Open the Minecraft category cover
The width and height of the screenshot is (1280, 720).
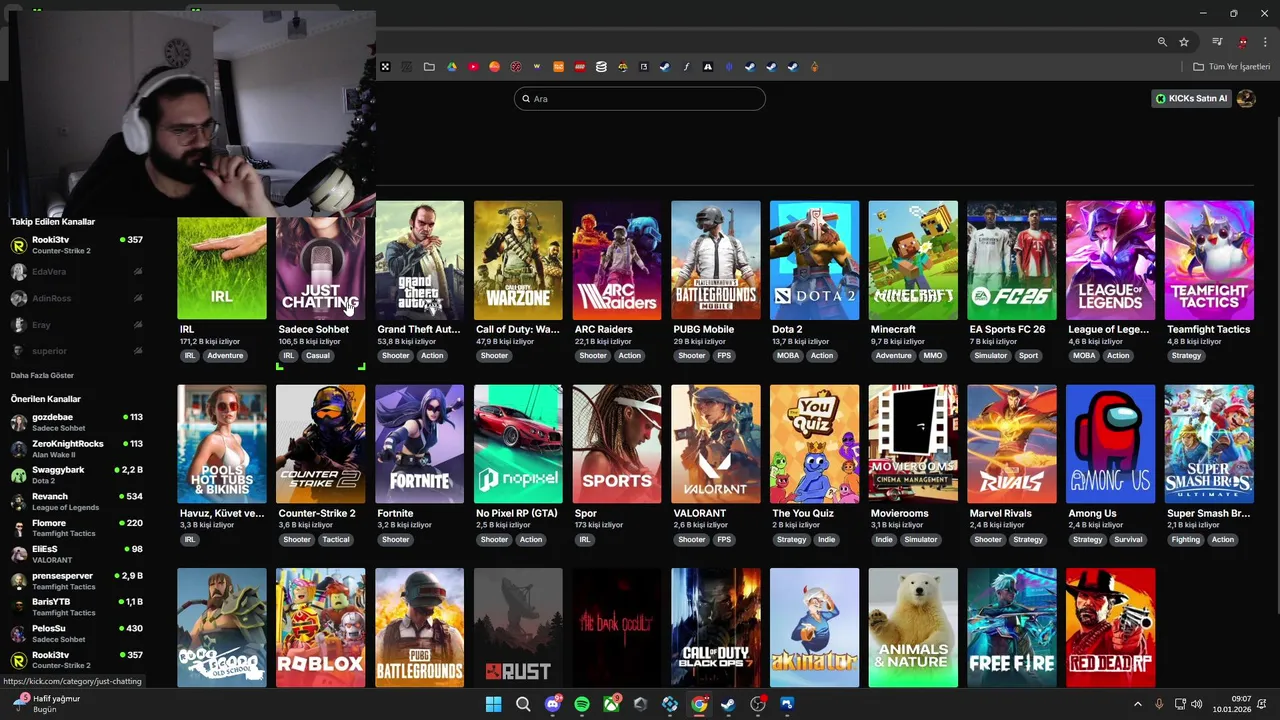[x=913, y=260]
